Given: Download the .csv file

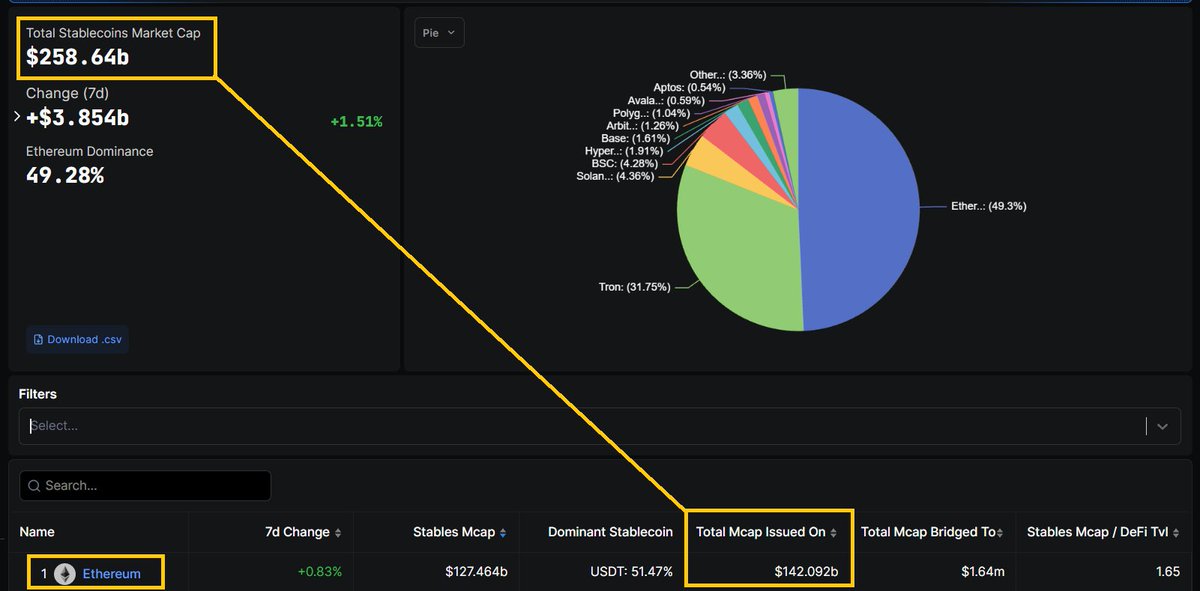Looking at the screenshot, I should click(x=77, y=339).
